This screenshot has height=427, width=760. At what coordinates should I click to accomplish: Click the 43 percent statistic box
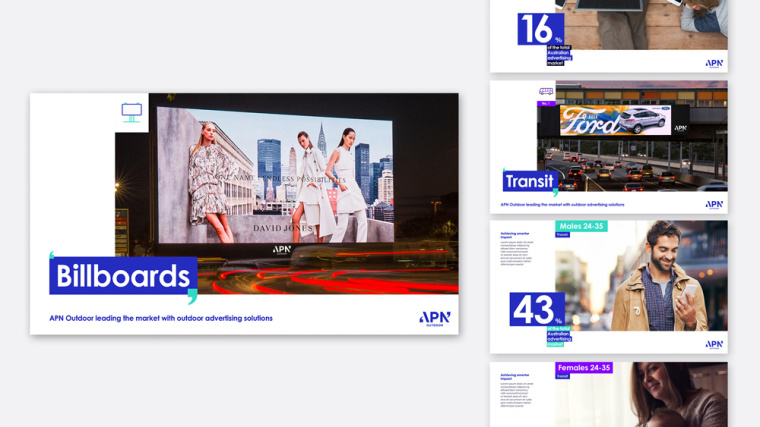point(537,309)
